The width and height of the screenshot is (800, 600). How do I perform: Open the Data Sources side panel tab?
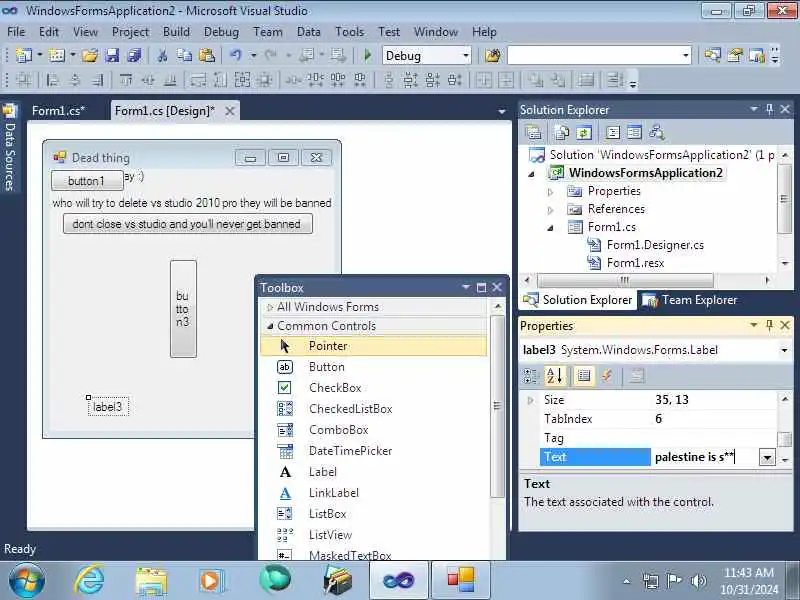tap(10, 148)
